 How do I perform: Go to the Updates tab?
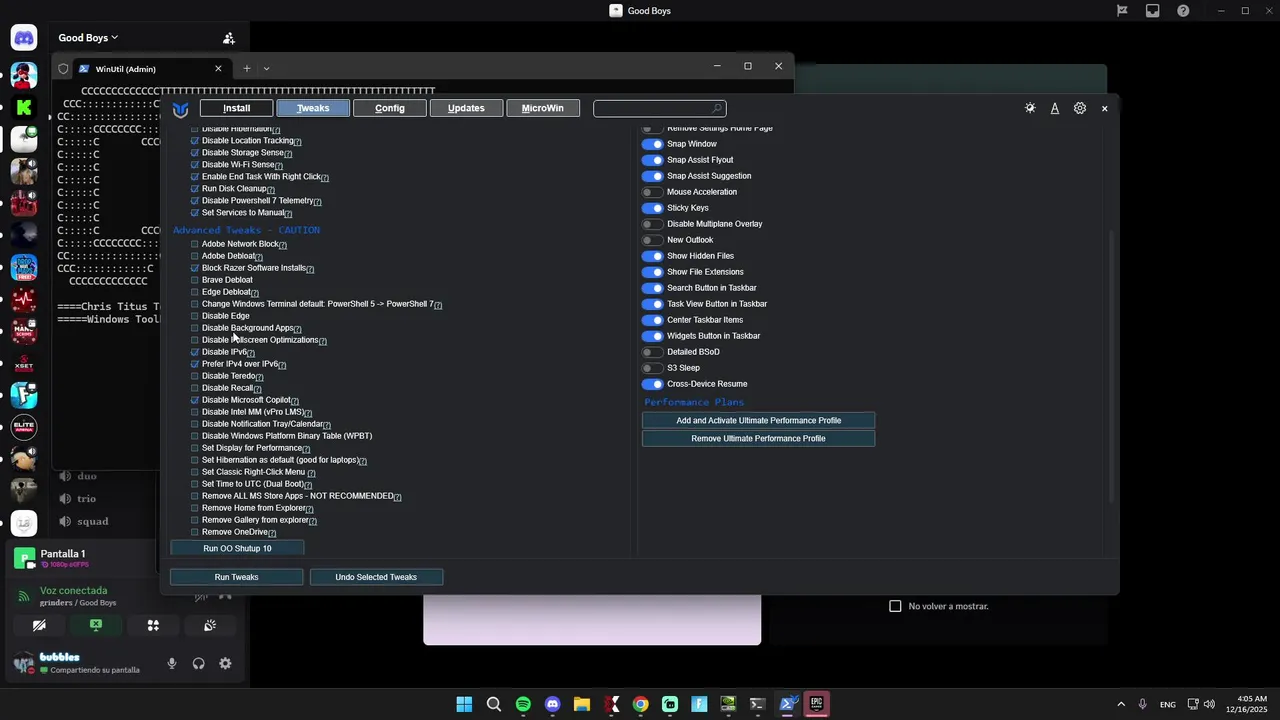click(x=466, y=108)
